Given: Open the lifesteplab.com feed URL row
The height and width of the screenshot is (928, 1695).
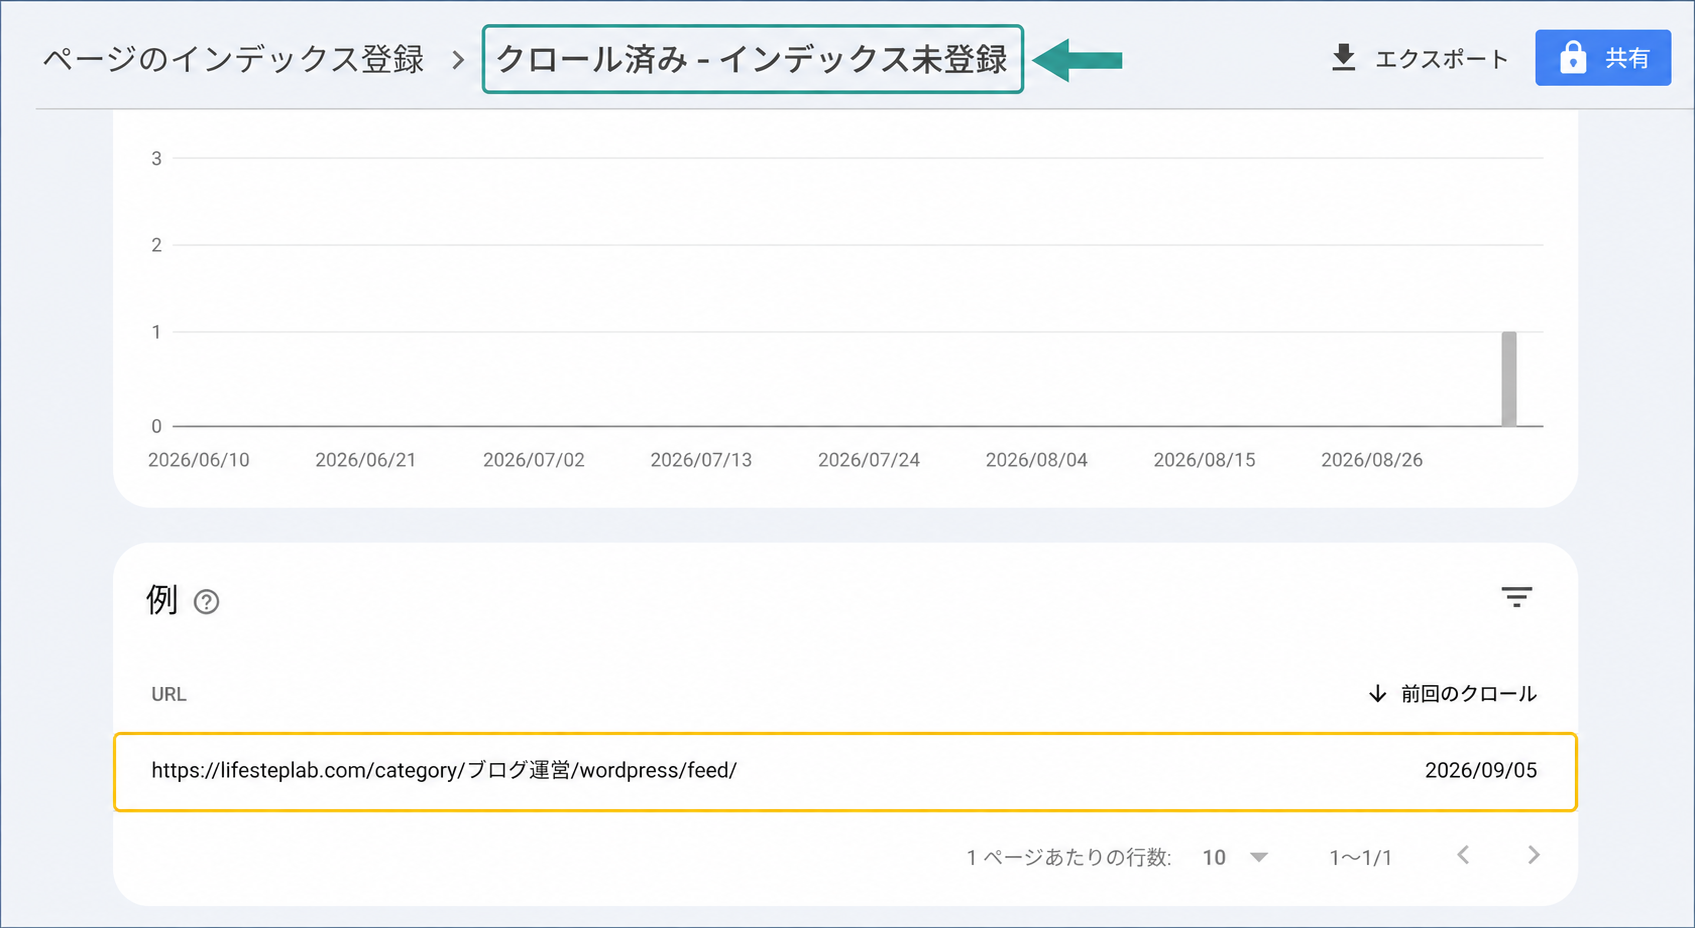Looking at the screenshot, I should click(x=845, y=771).
